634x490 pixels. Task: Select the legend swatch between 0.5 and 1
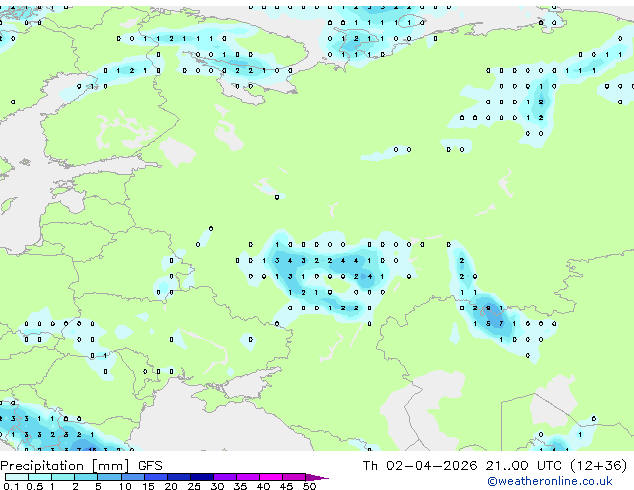point(40,477)
